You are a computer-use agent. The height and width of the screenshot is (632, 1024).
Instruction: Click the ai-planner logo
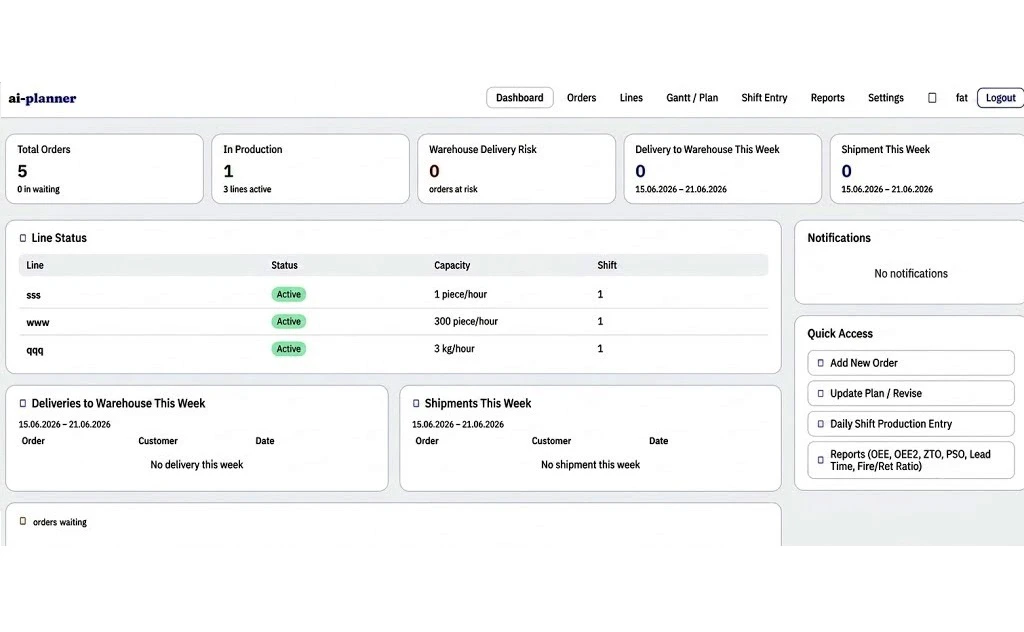[x=42, y=98]
